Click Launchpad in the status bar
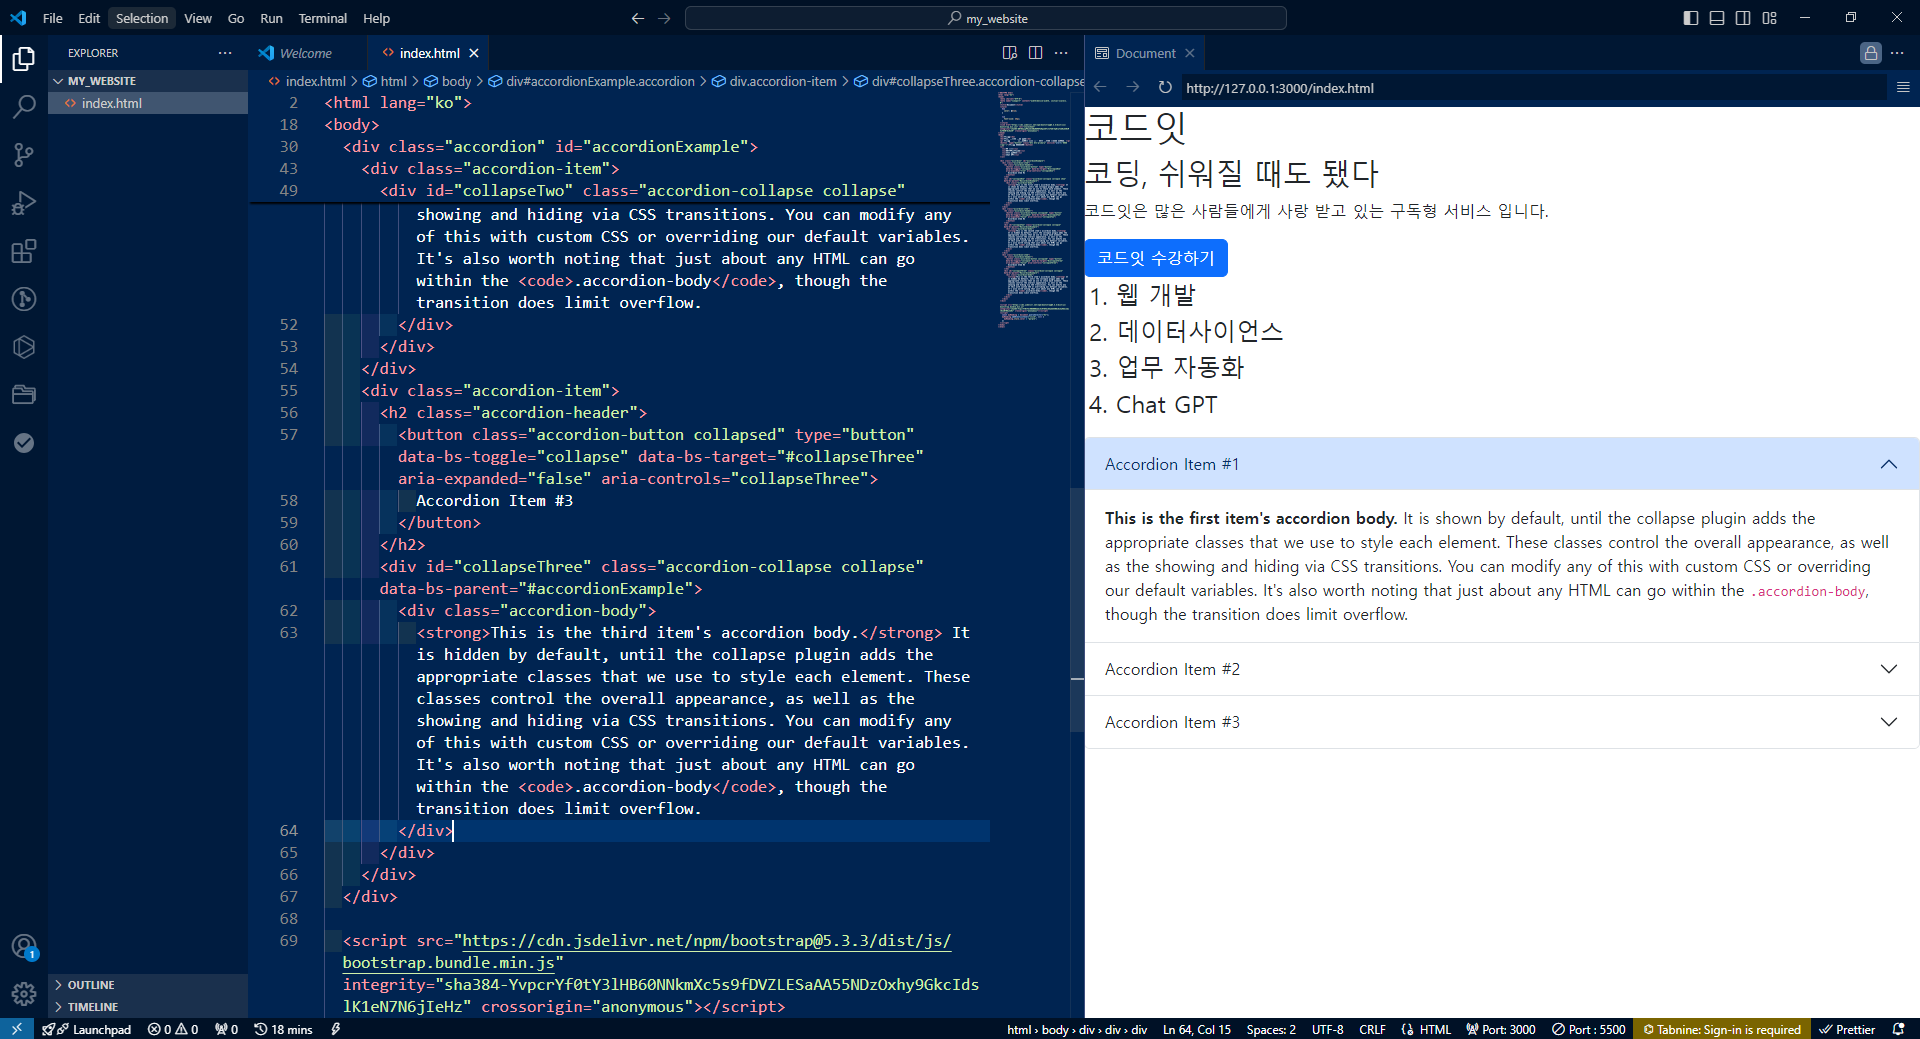 [x=87, y=1029]
